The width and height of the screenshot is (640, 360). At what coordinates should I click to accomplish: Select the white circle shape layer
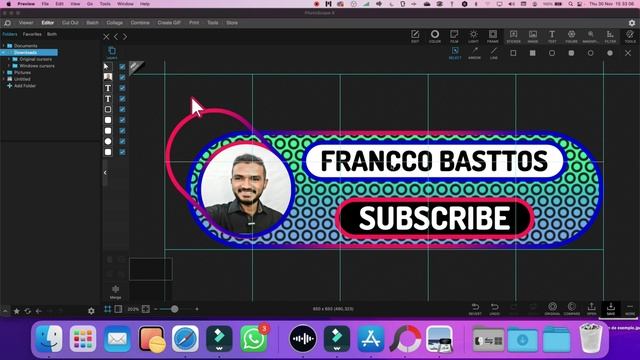point(108,141)
